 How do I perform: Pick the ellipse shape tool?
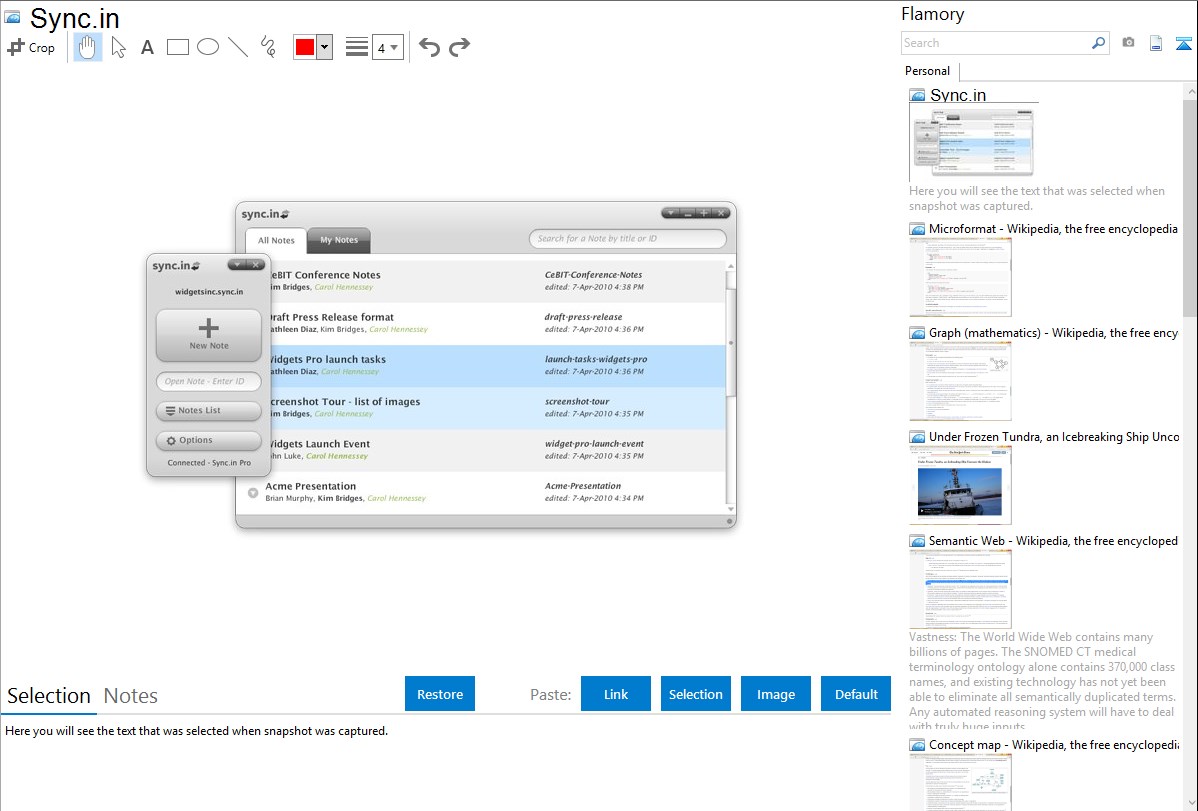tap(208, 47)
